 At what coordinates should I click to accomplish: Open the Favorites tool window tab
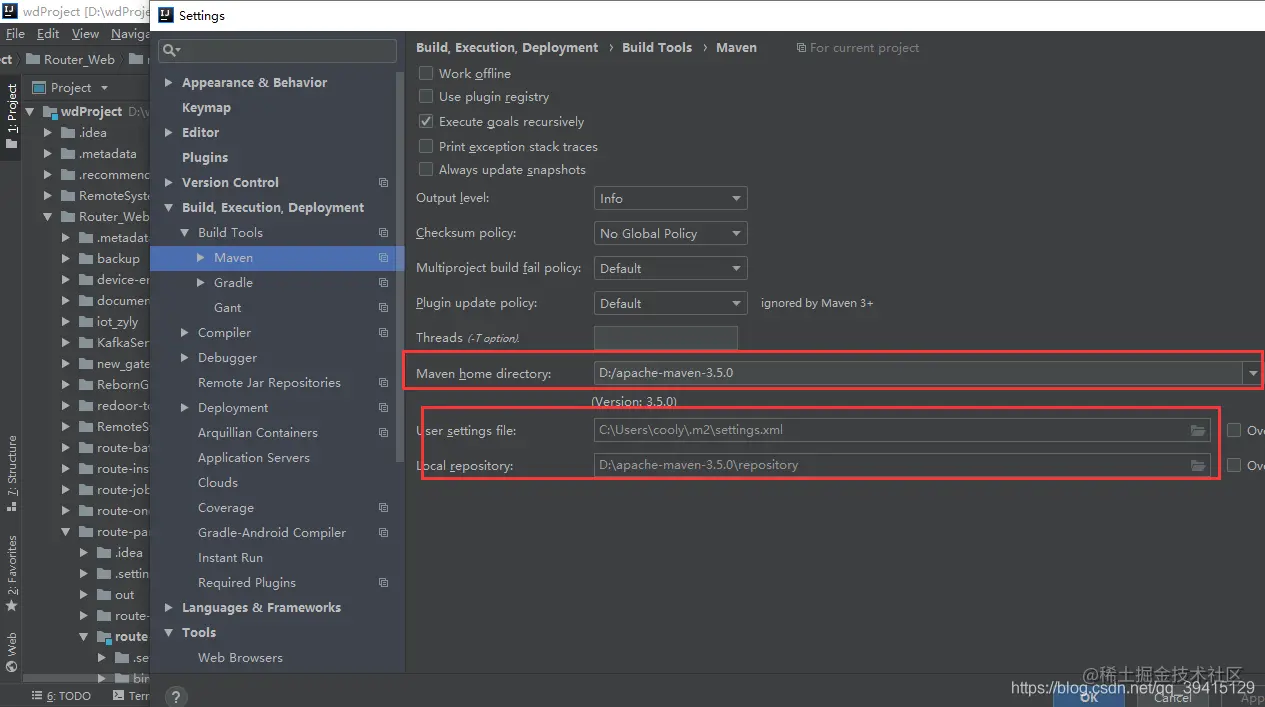pos(12,565)
